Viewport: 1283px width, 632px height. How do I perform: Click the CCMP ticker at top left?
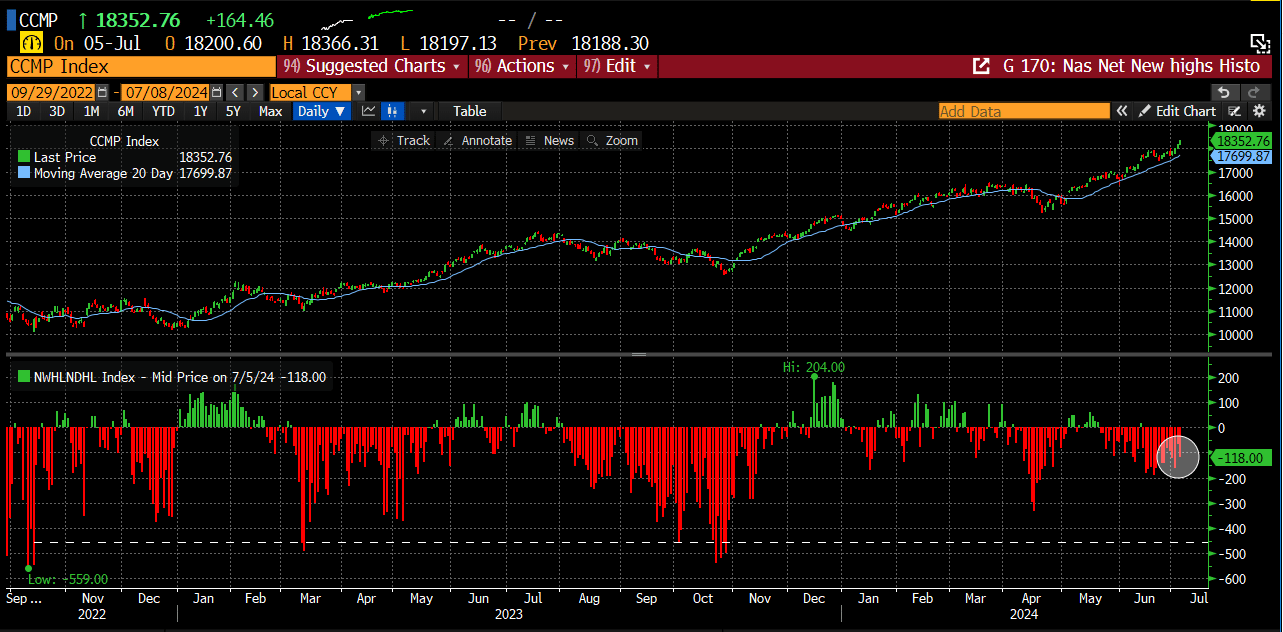(38, 19)
